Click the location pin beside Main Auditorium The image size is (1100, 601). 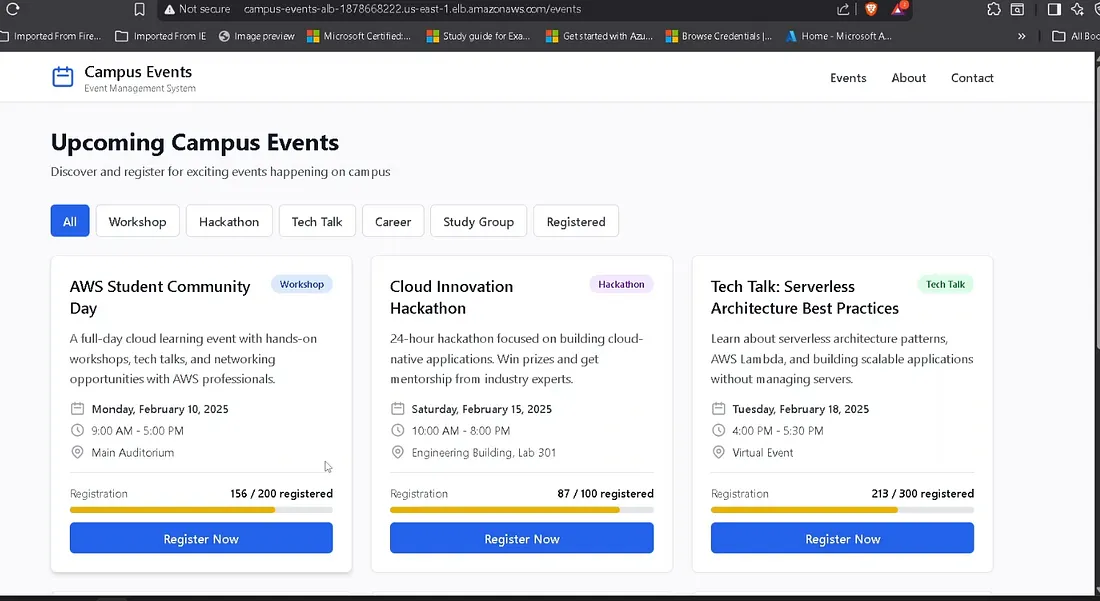(x=77, y=452)
